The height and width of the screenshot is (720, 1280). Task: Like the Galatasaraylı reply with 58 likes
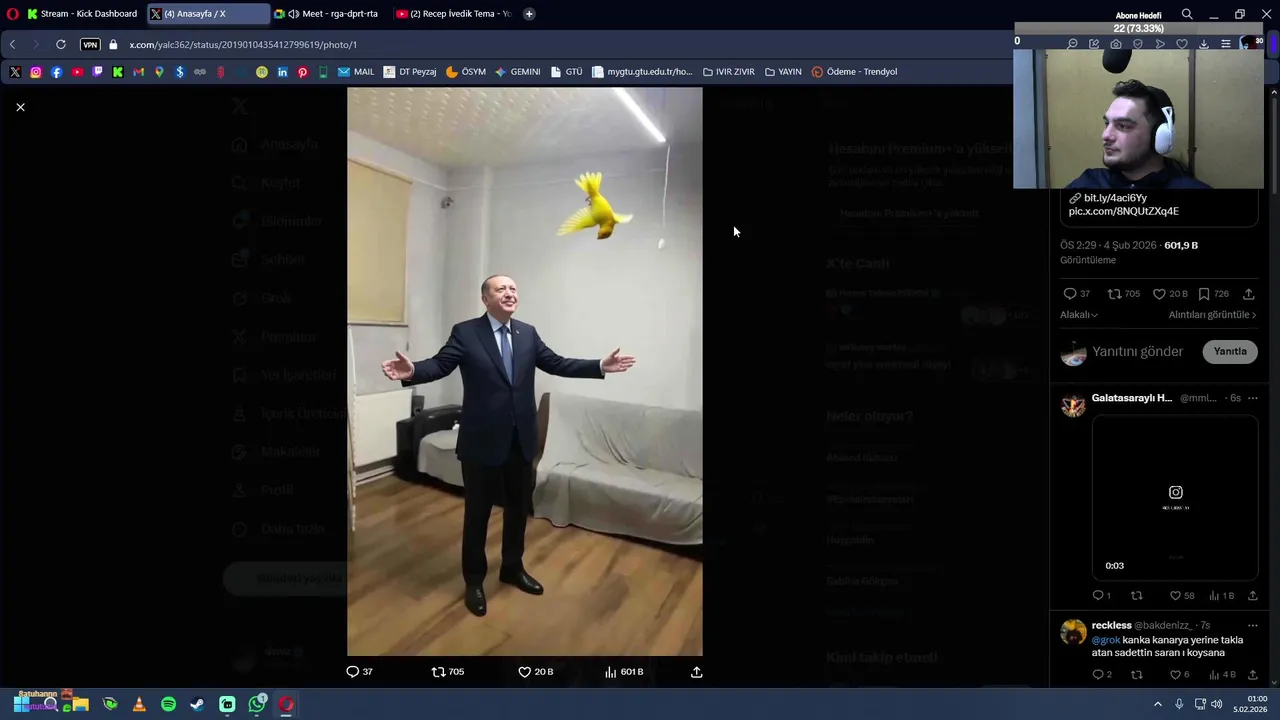click(1176, 596)
